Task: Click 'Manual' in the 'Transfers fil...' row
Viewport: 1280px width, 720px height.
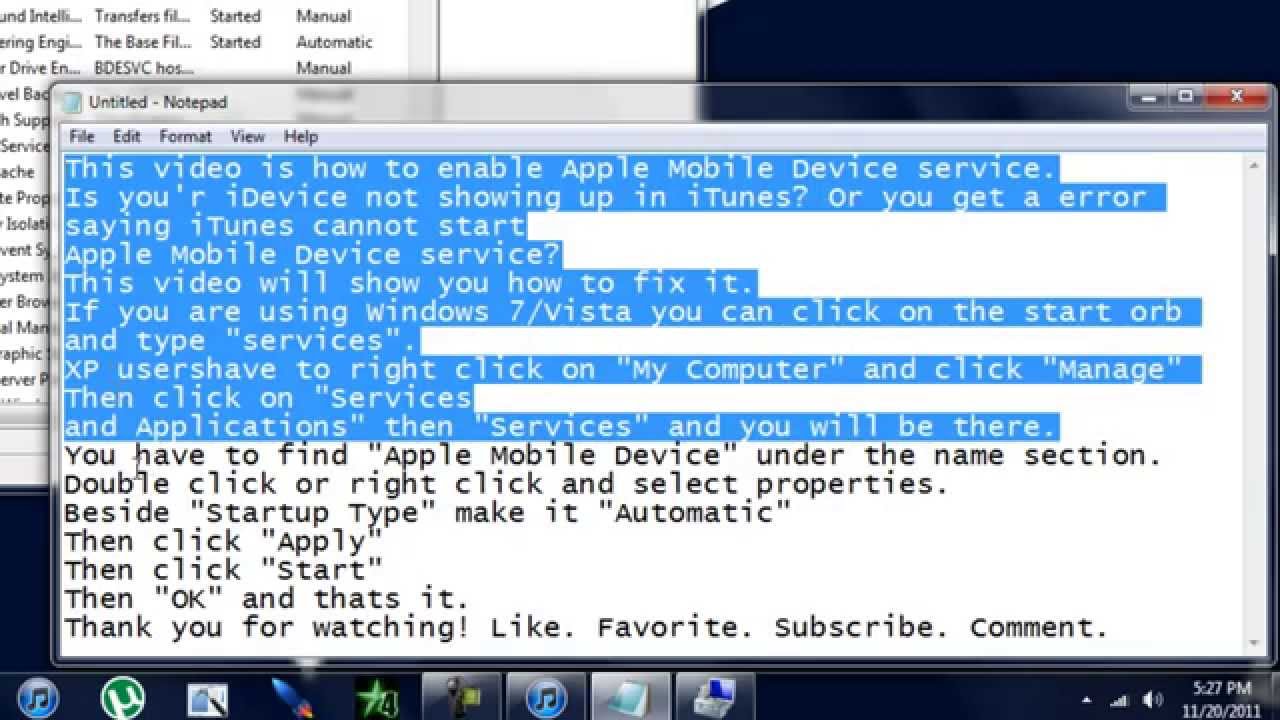Action: [x=323, y=16]
